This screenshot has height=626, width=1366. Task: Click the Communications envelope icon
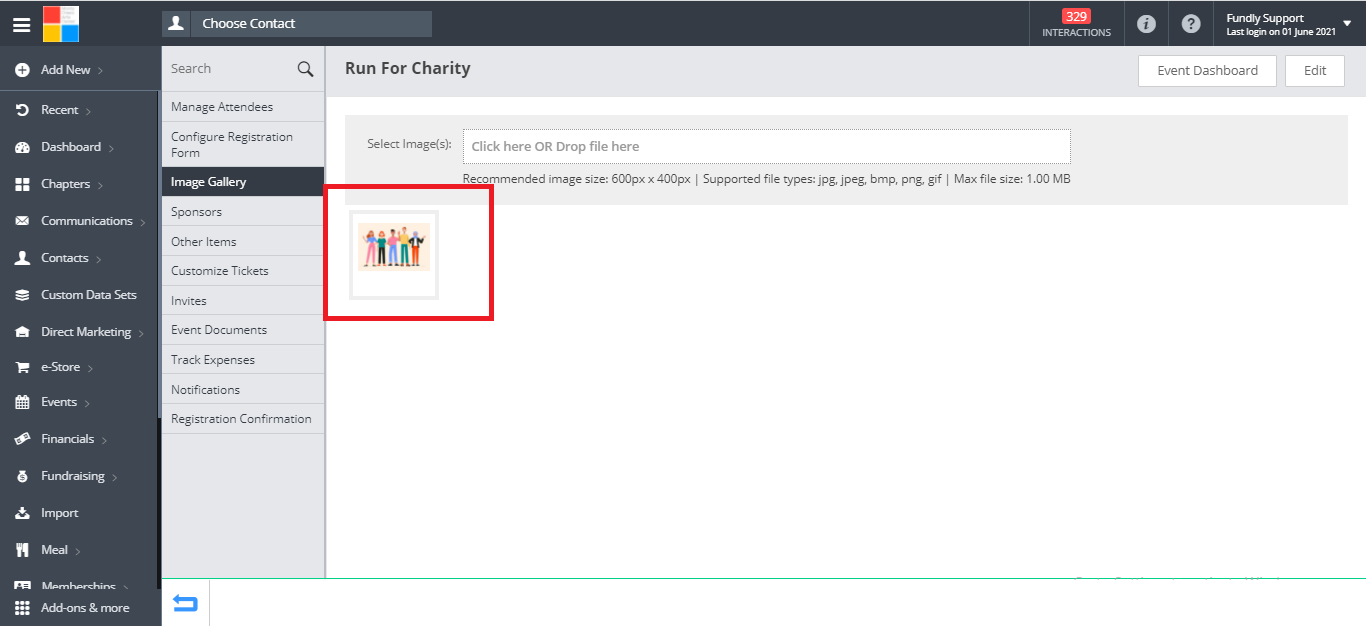[x=22, y=221]
